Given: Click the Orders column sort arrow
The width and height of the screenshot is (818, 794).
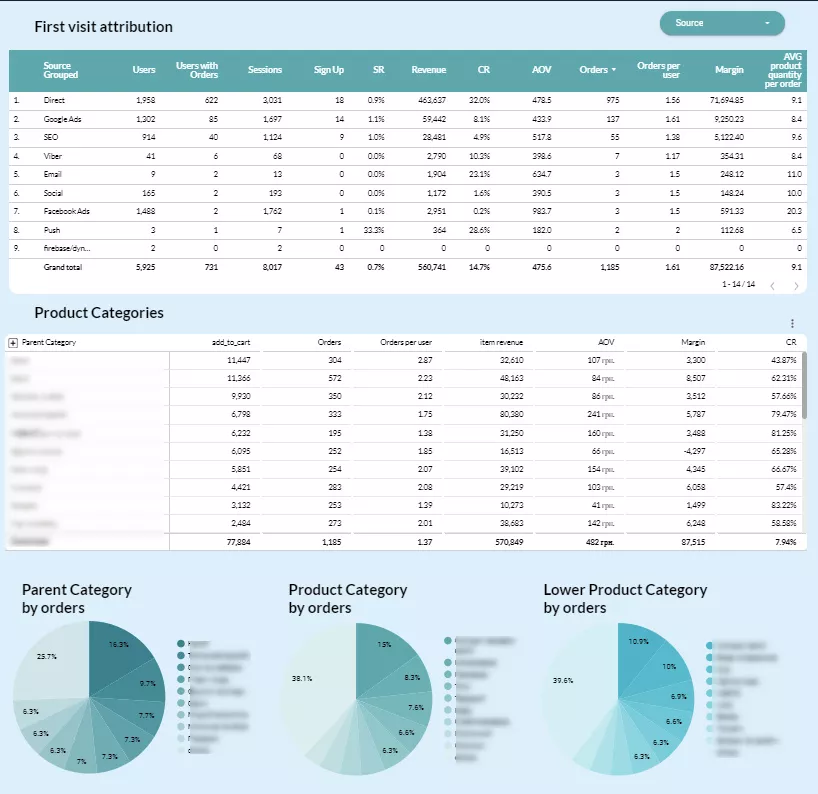Looking at the screenshot, I should tap(614, 70).
